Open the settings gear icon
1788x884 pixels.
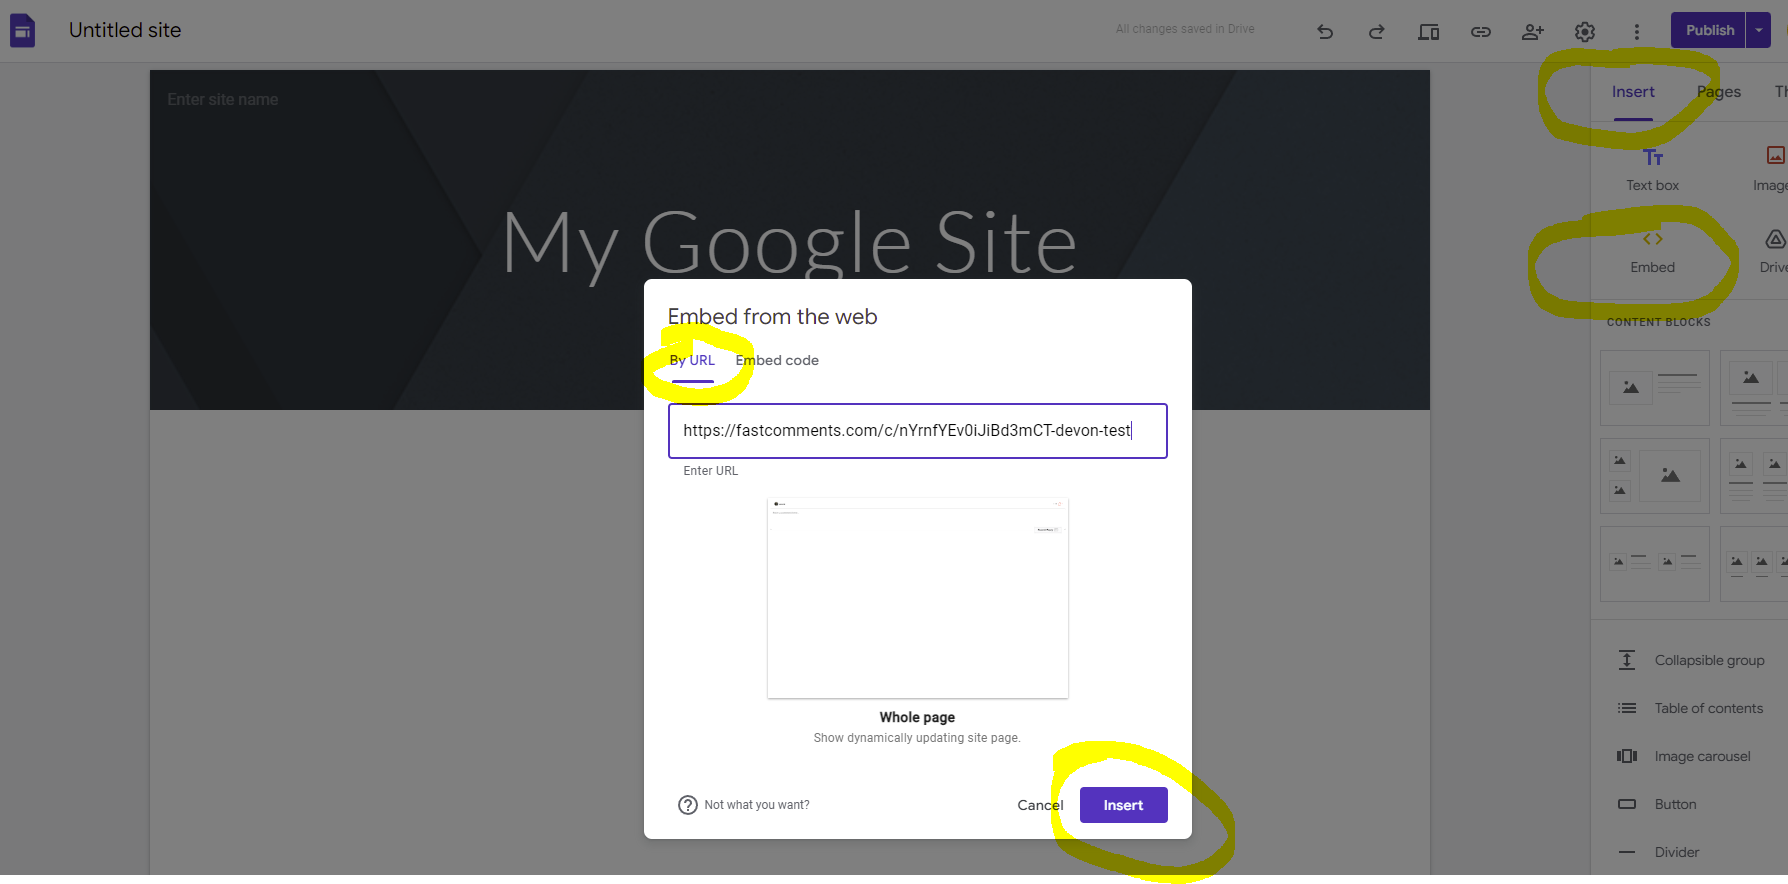coord(1584,32)
